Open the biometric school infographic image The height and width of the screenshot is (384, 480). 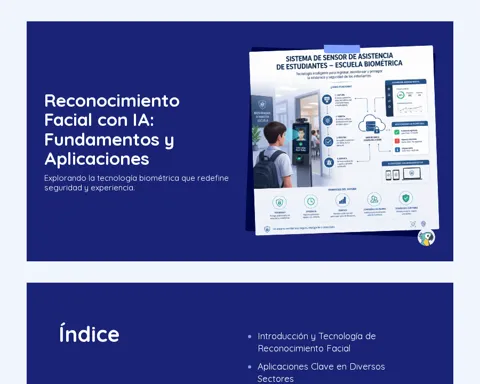[343, 140]
